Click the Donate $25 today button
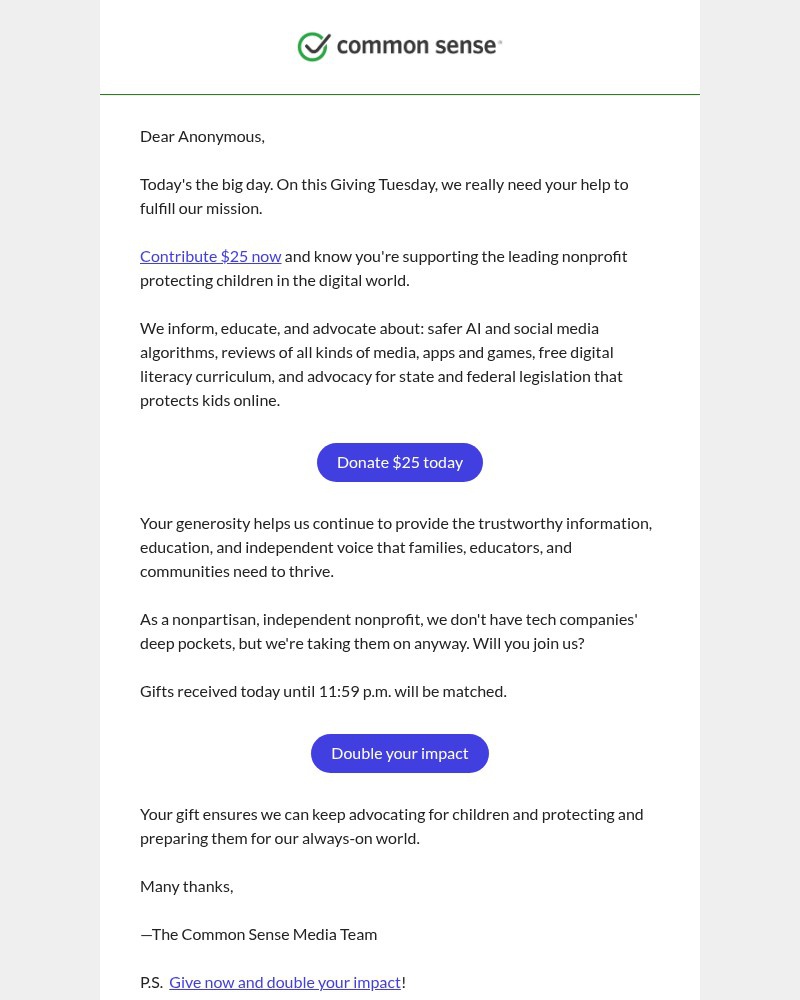Viewport: 800px width, 1000px height. click(x=400, y=462)
